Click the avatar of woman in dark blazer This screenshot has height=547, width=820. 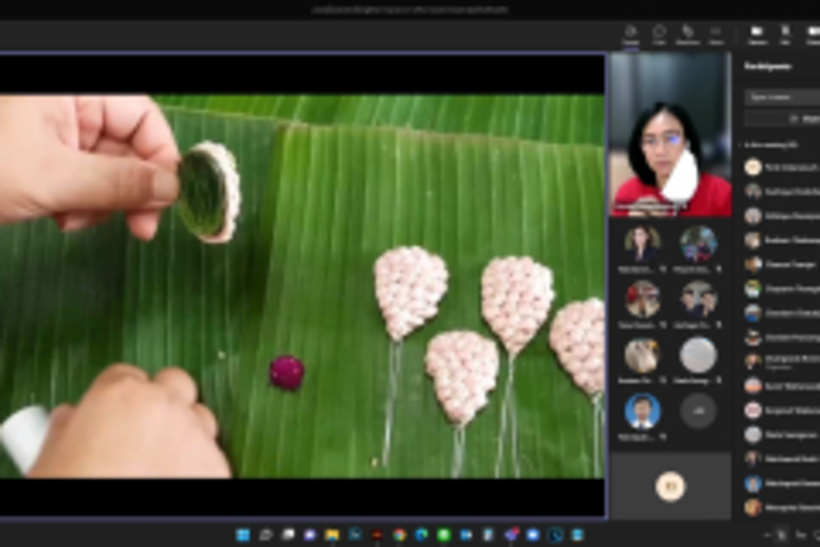tap(642, 244)
